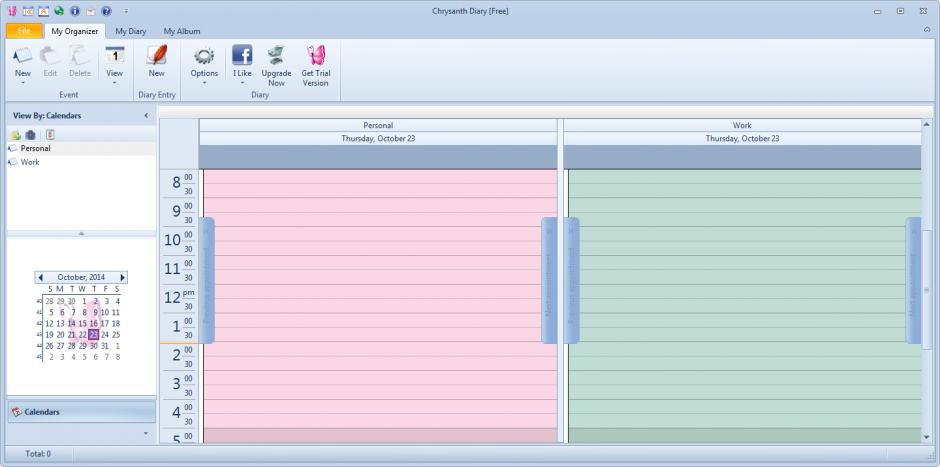This screenshot has width=940, height=467.
Task: Click Thursday, October 23 header under Work
Action: pos(742,138)
